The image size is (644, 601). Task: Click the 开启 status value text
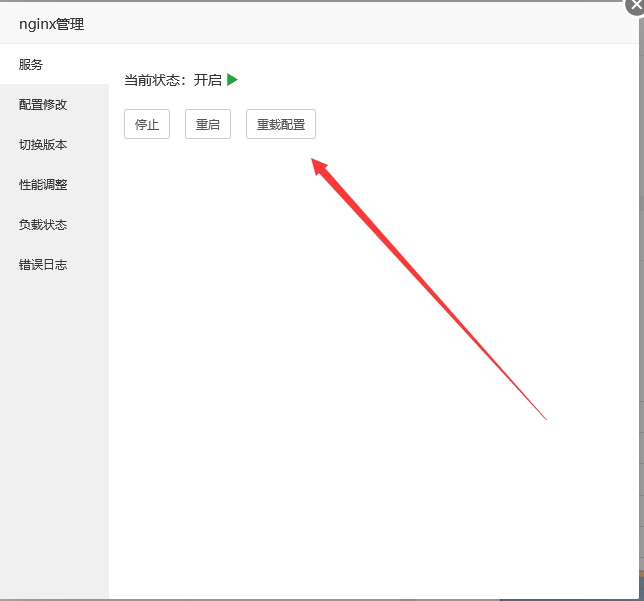click(208, 80)
